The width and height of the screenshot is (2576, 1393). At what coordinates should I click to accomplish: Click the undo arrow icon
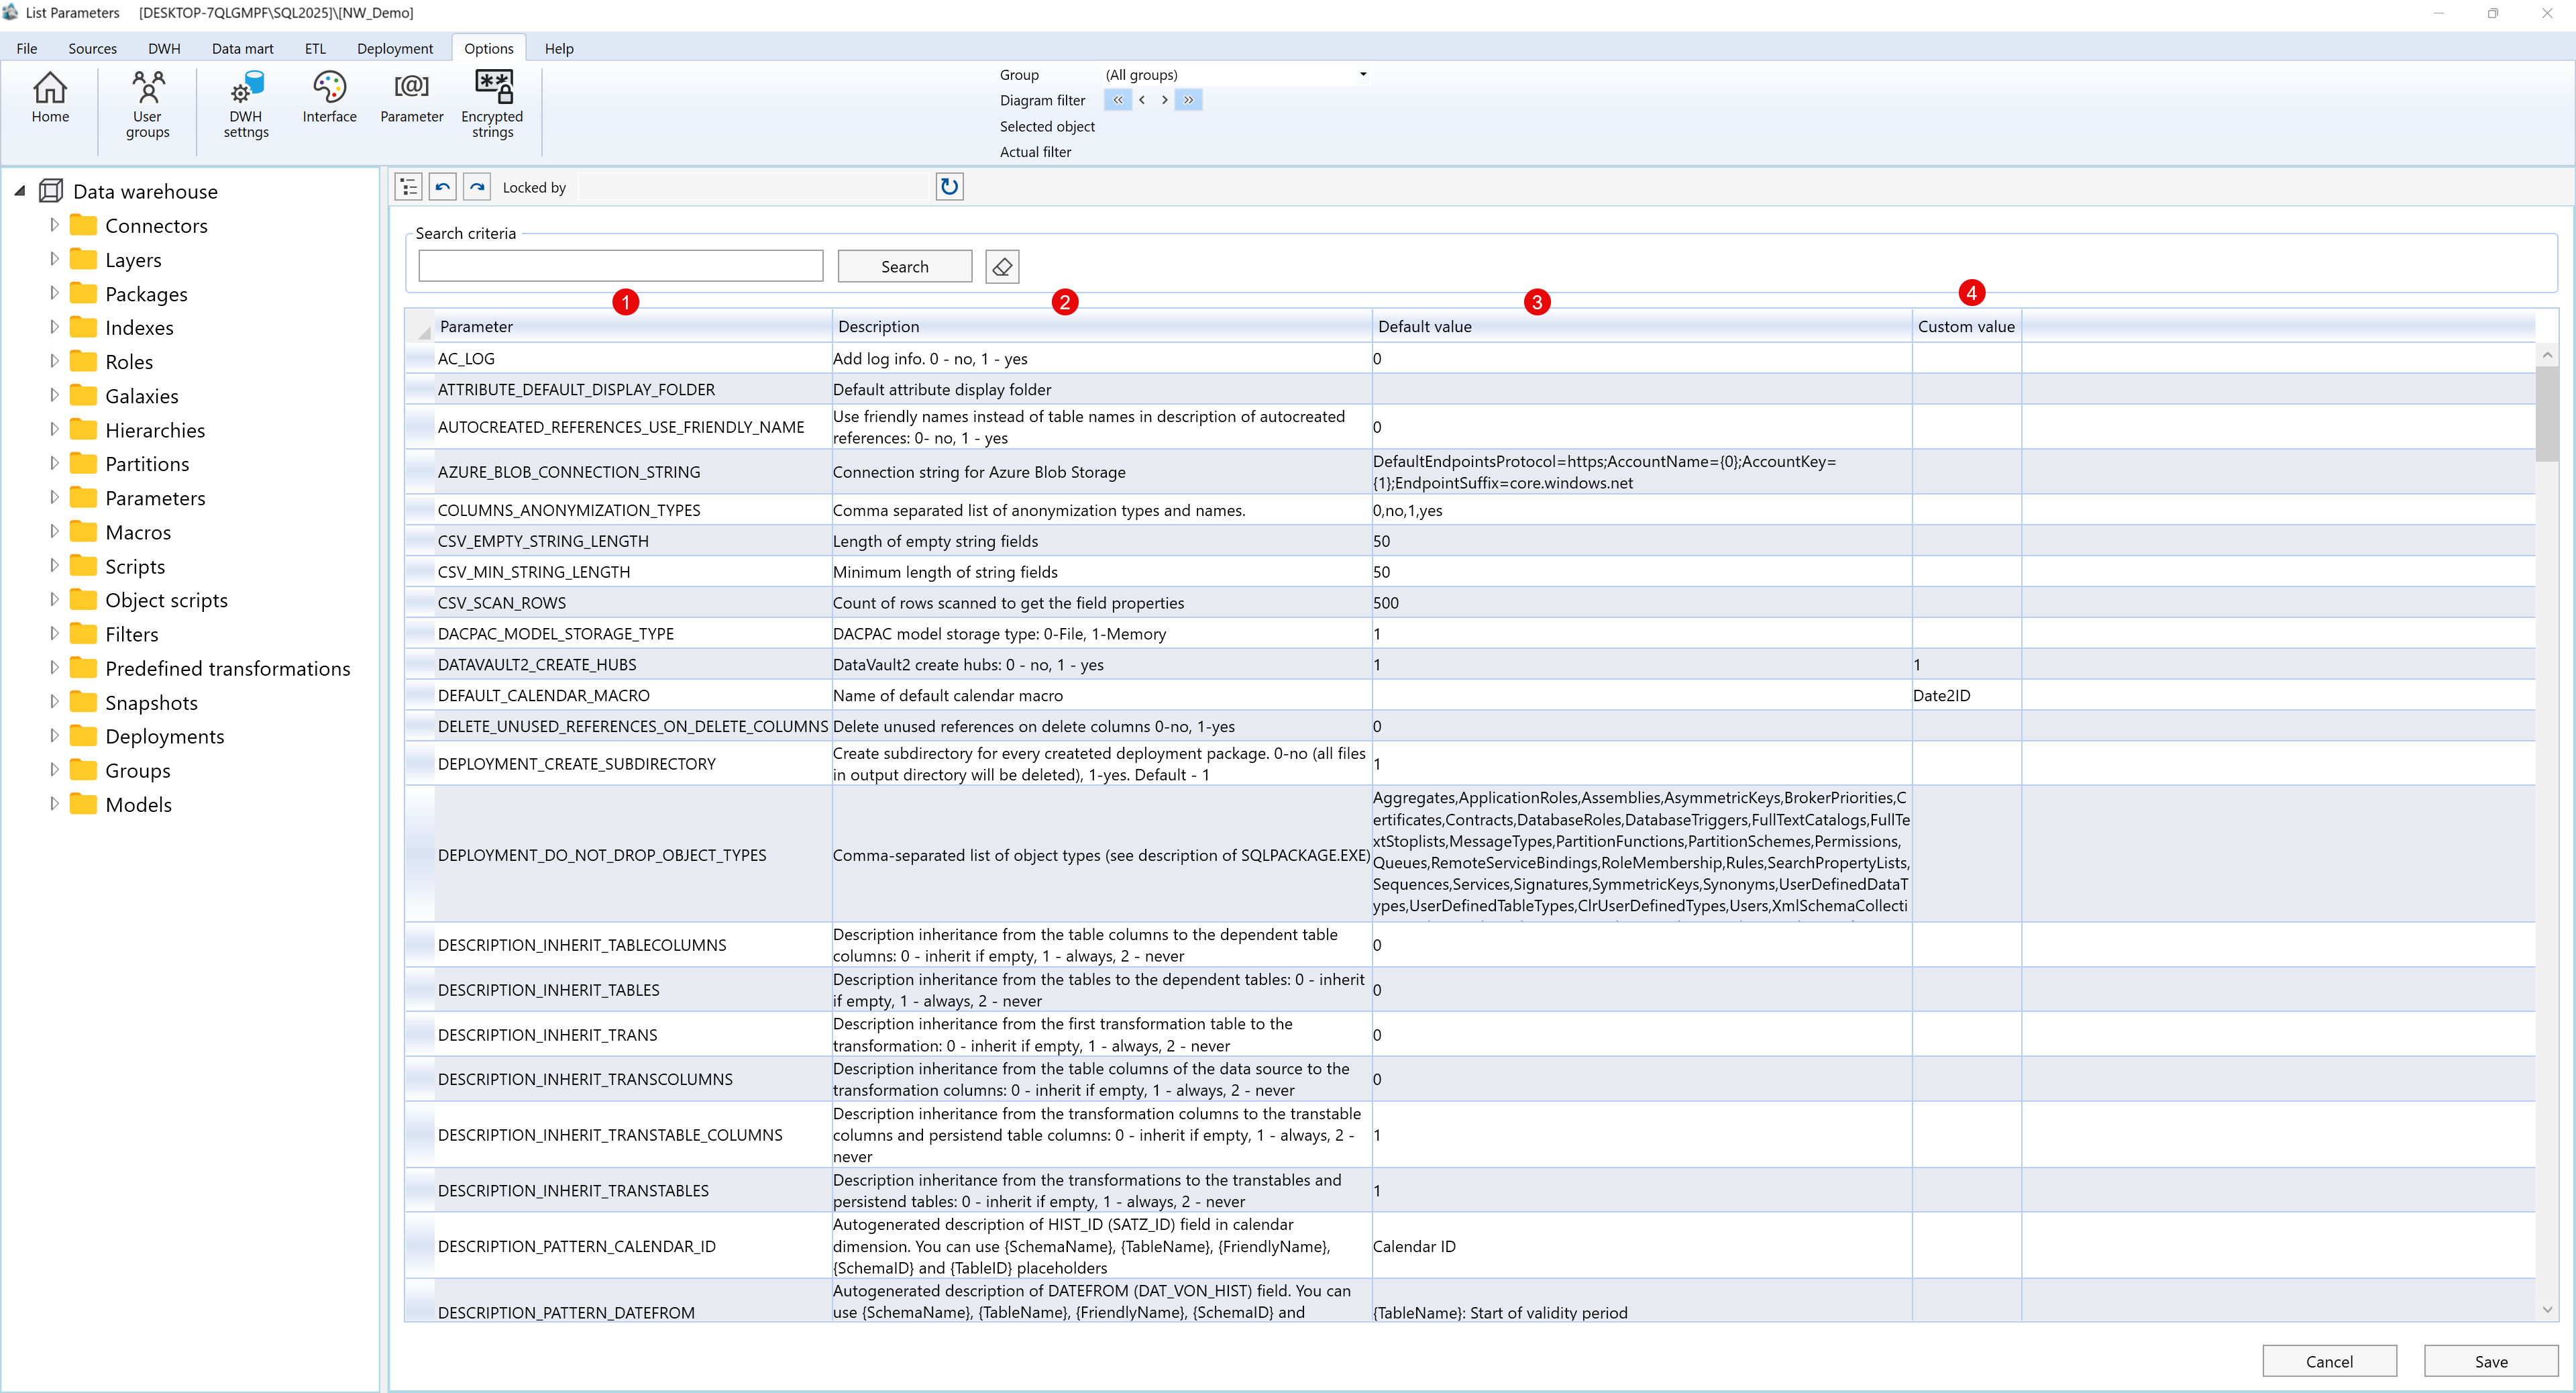click(442, 186)
